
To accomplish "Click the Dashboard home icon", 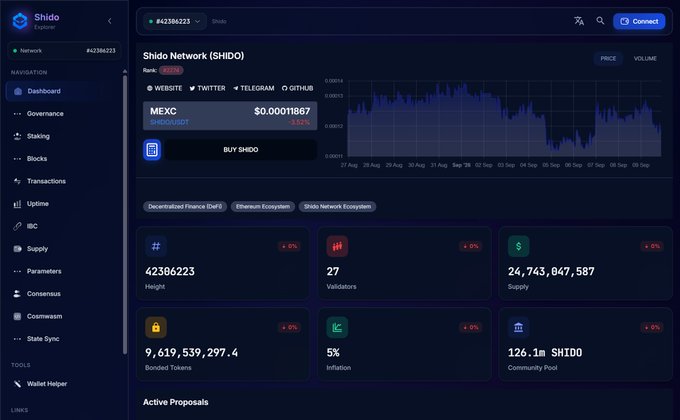I will pos(18,91).
